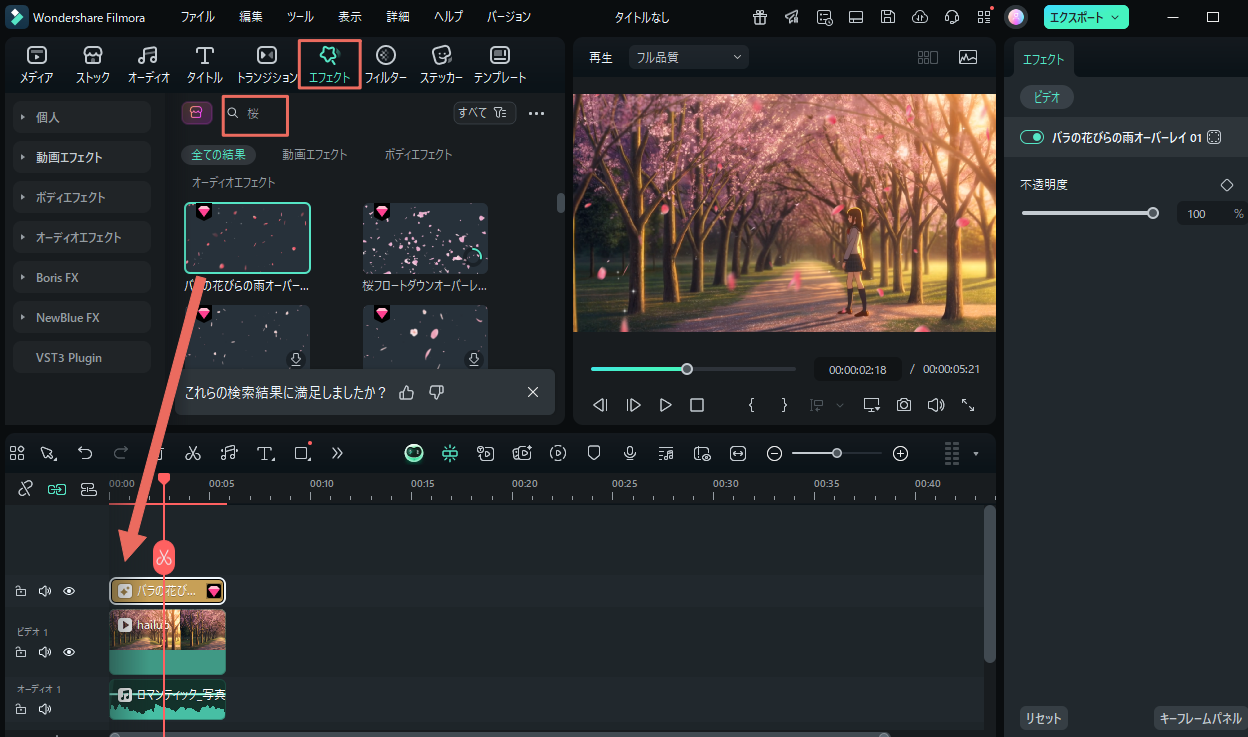The image size is (1248, 737).
Task: Mute the オーディオ 1 track speaker
Action: (x=45, y=709)
